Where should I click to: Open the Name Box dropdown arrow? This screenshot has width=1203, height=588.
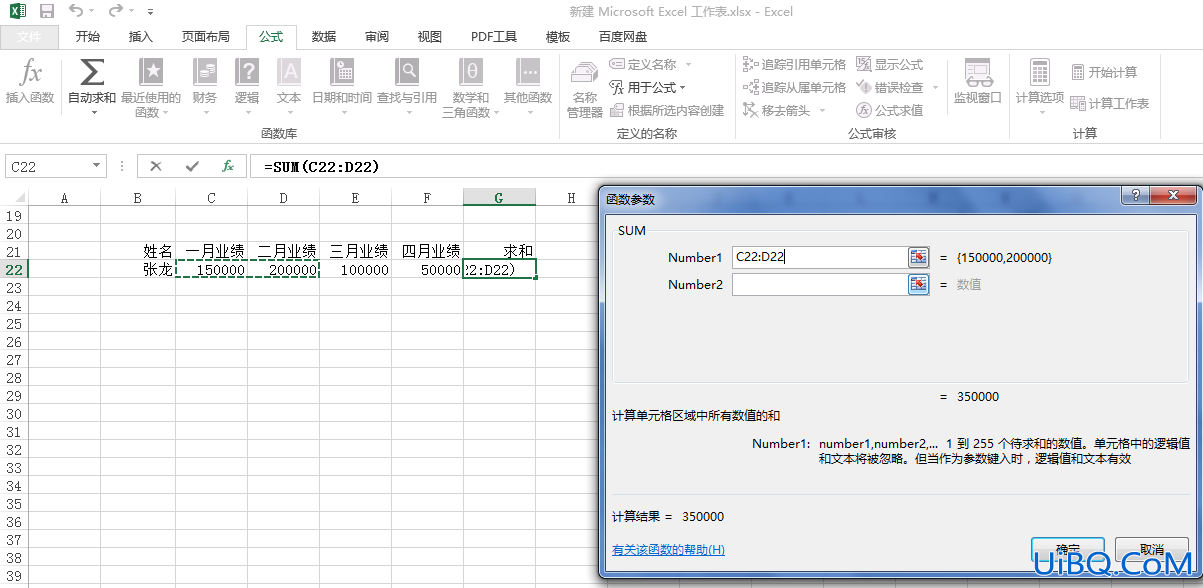[97, 167]
